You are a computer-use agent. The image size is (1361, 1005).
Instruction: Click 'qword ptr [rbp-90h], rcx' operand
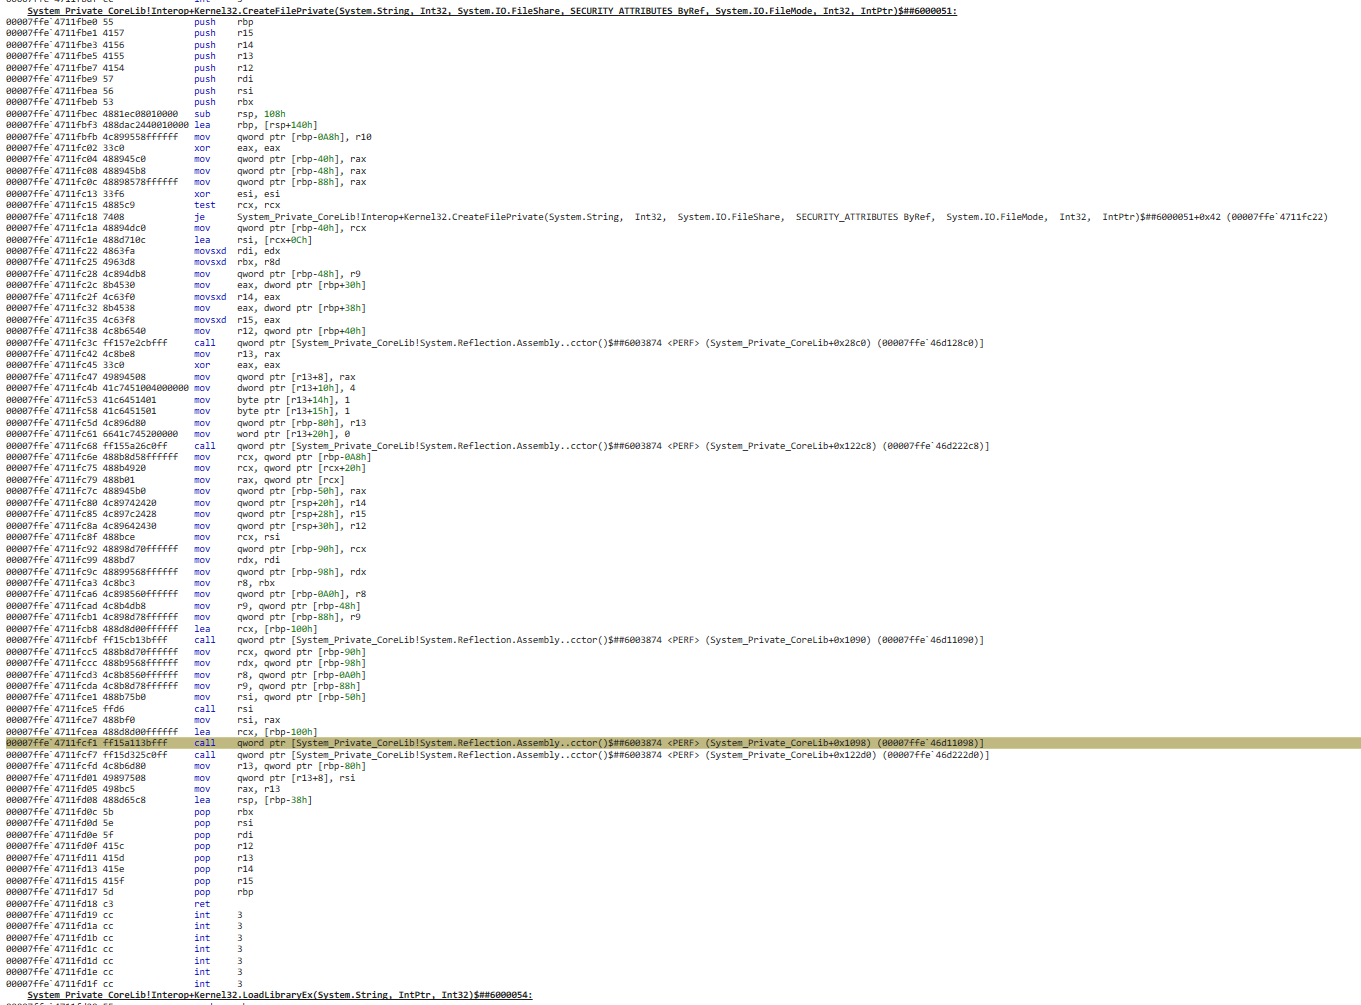pyautogui.click(x=301, y=549)
